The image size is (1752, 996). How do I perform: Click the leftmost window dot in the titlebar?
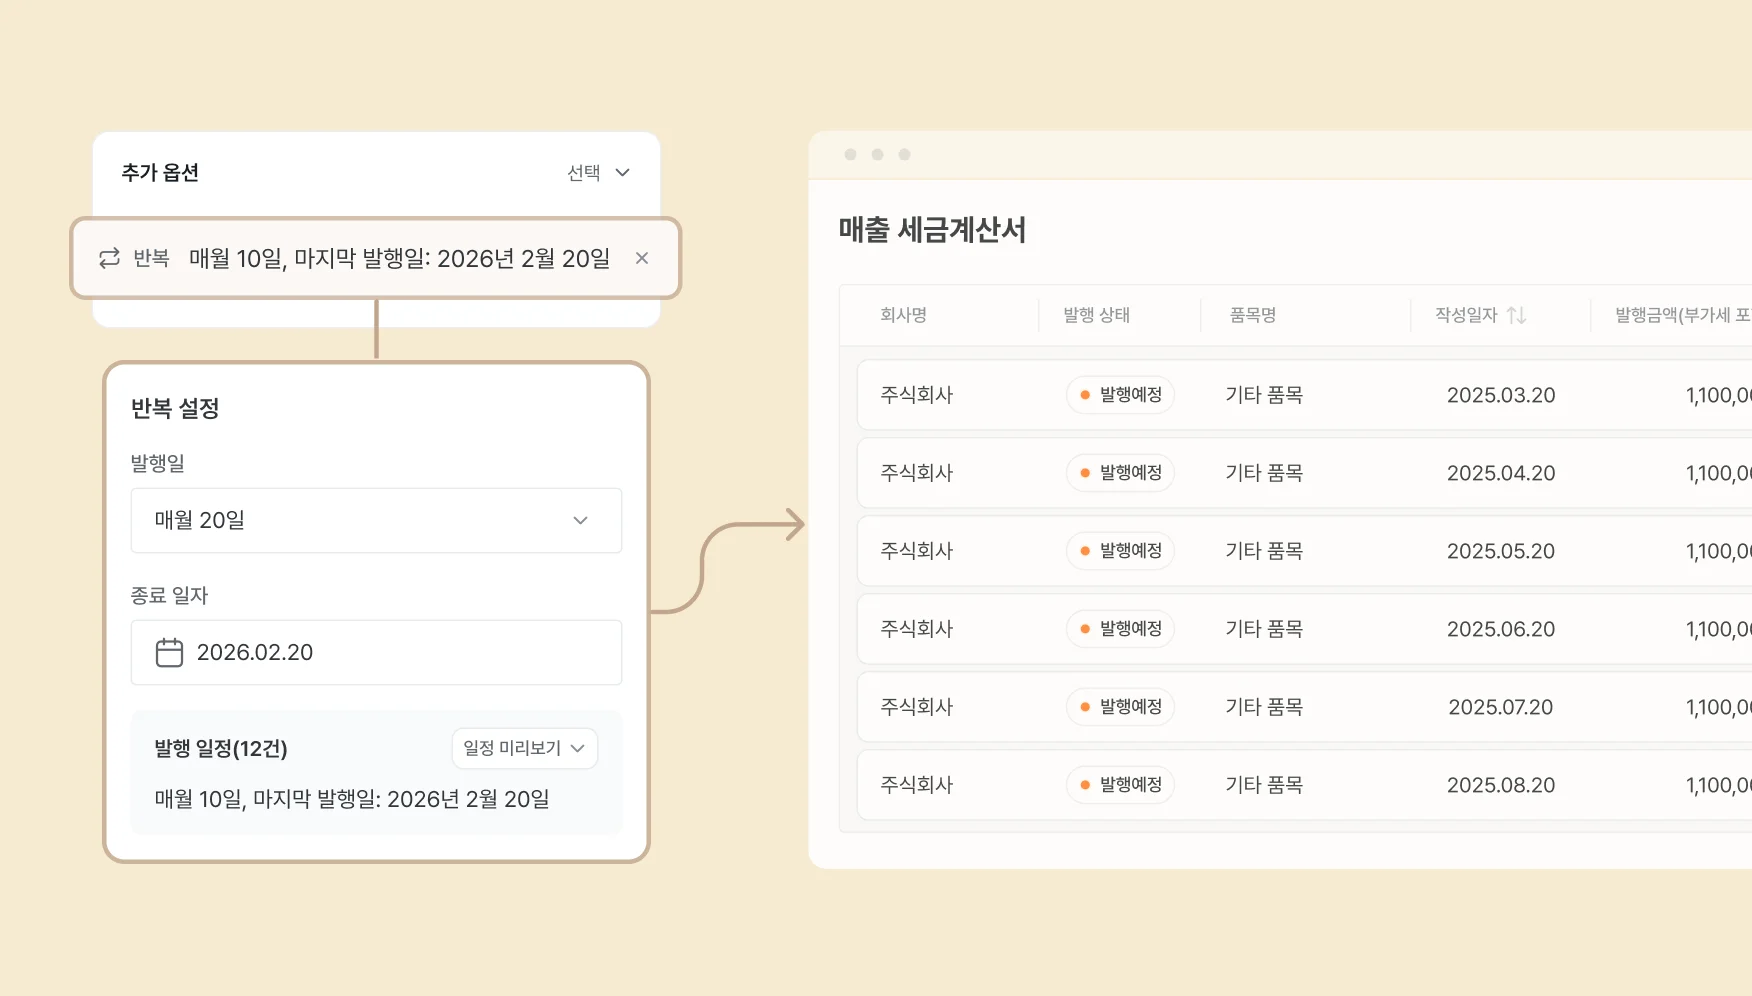click(x=850, y=154)
